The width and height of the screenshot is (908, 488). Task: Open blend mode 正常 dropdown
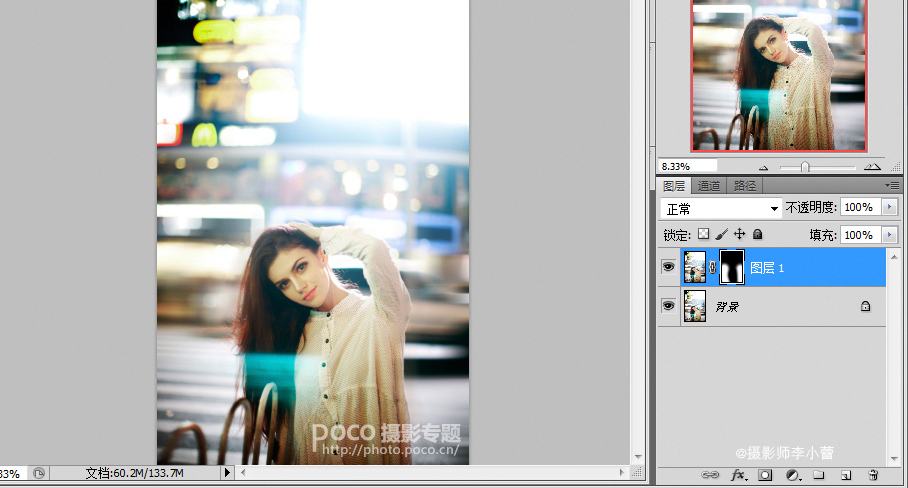pyautogui.click(x=720, y=208)
